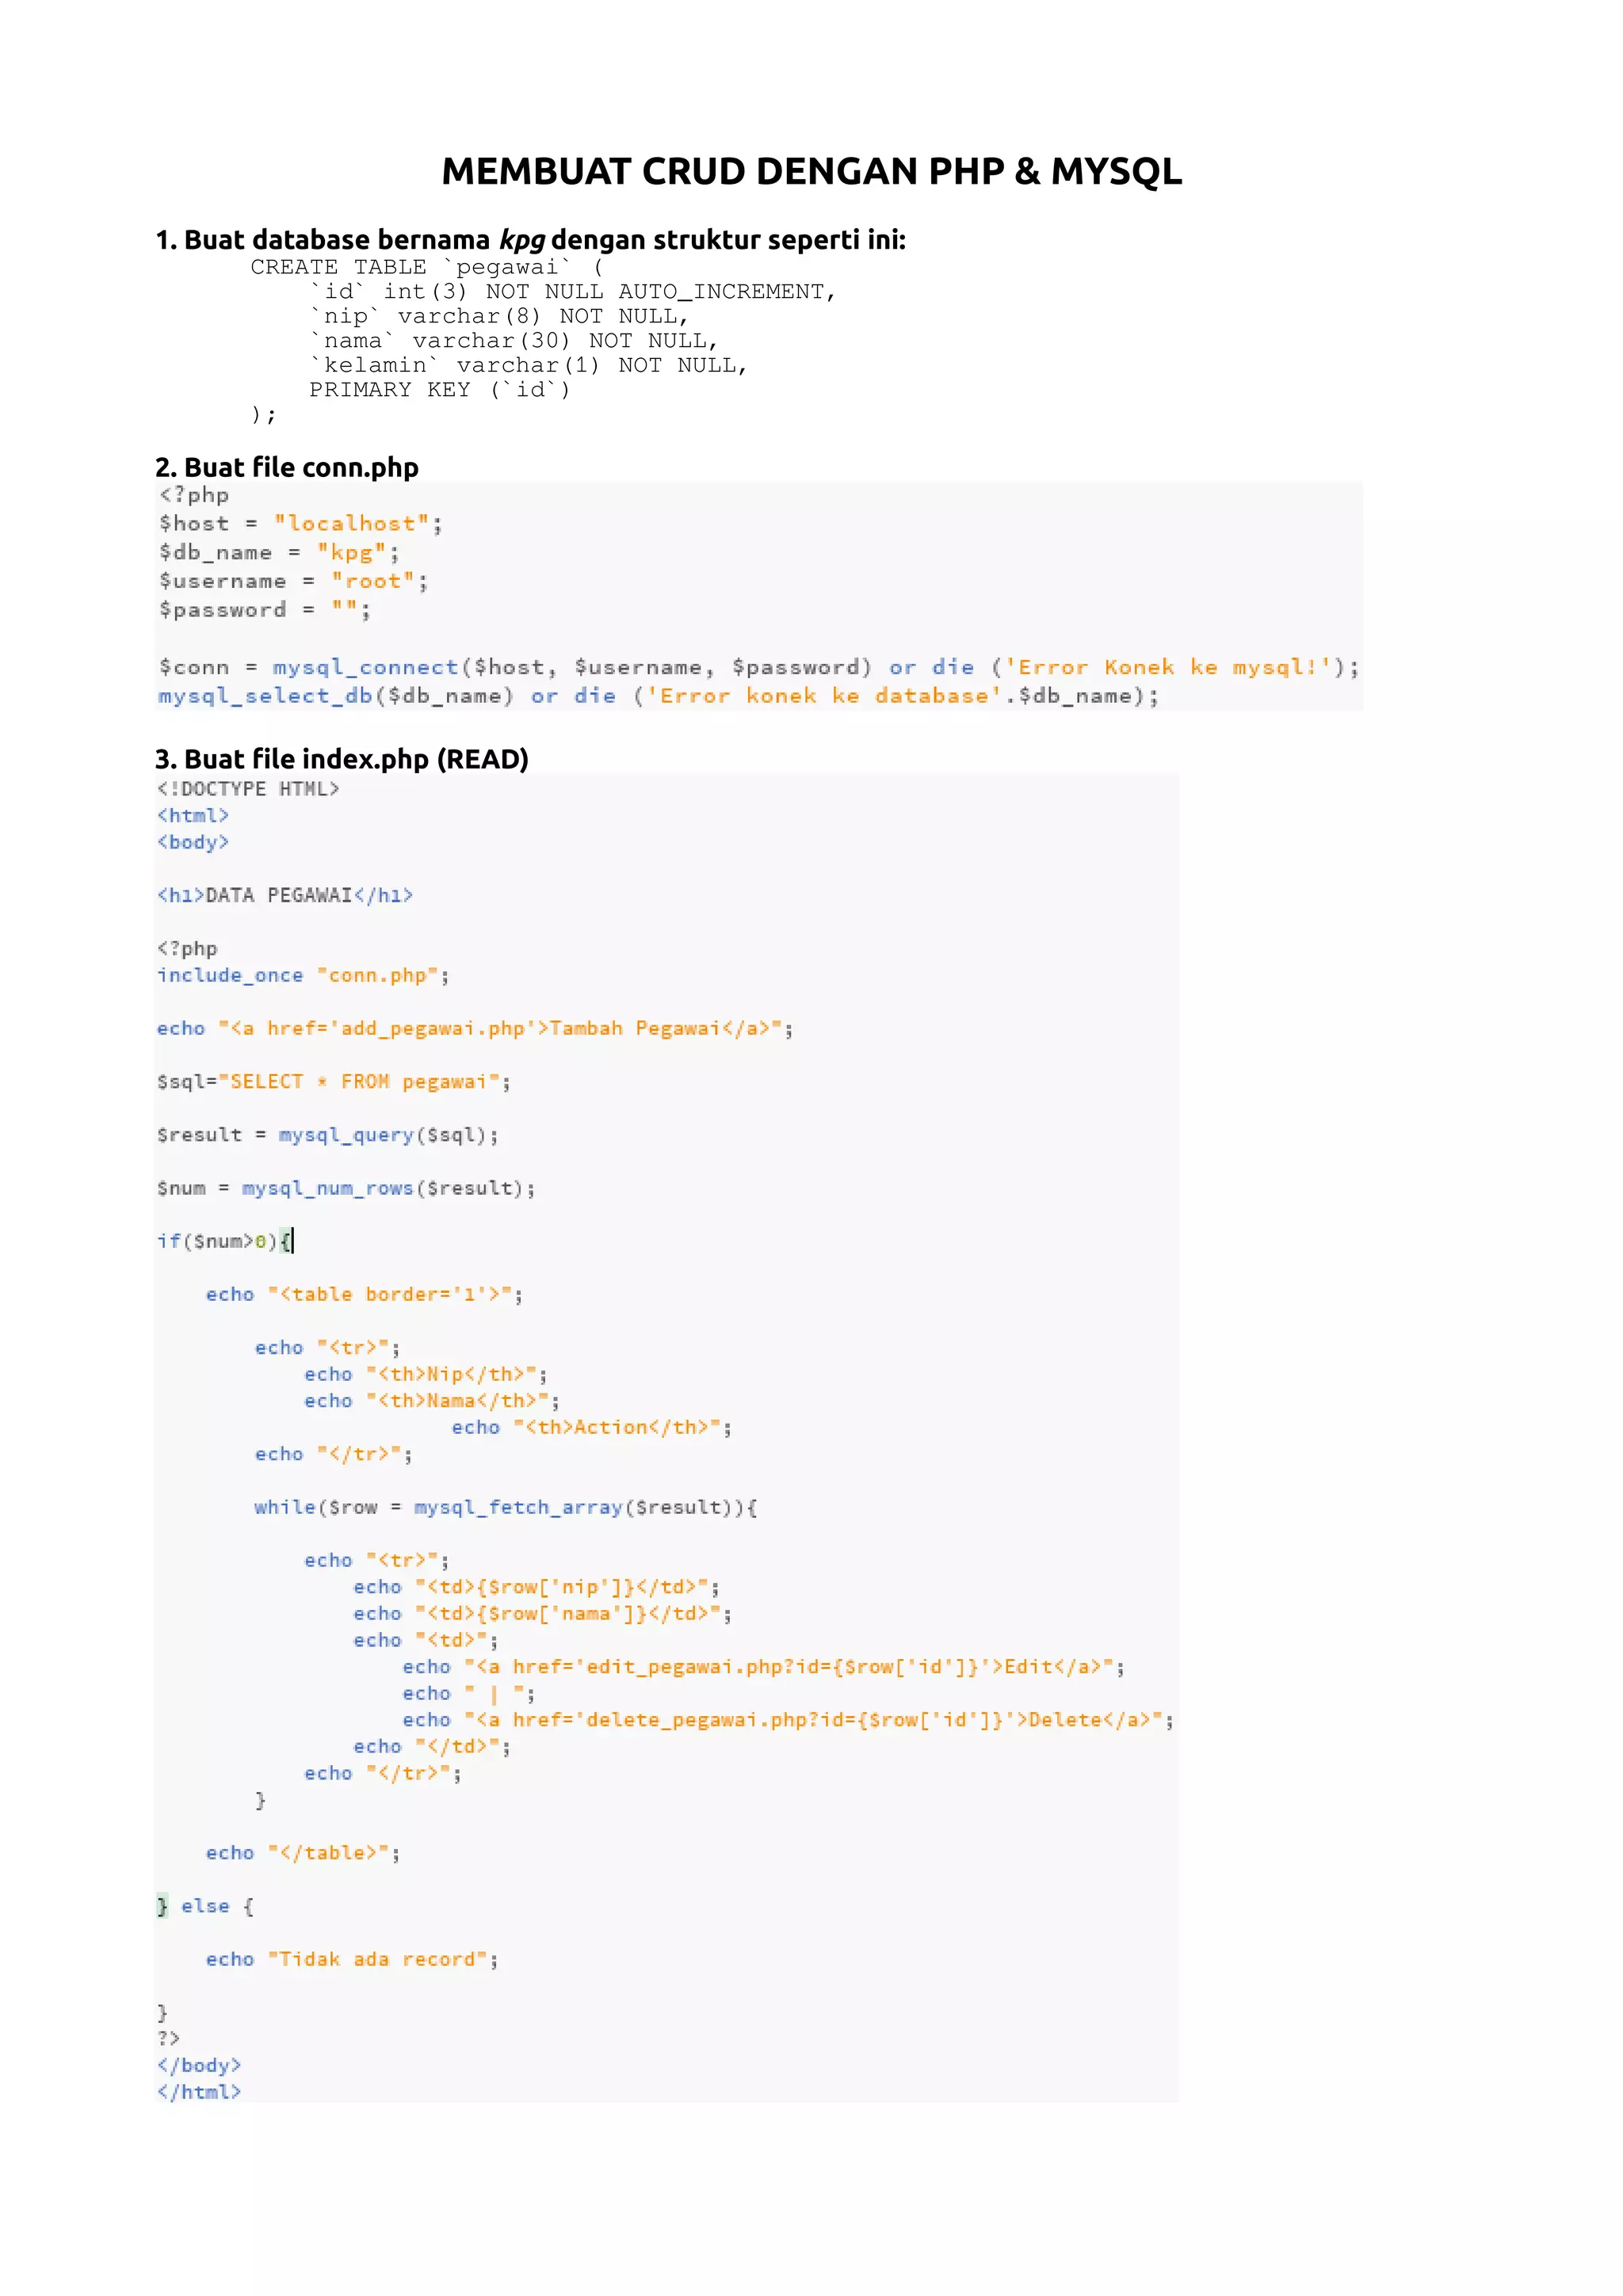Click the line '$username = "root";'
Viewport: 1623px width, 2296px height.
(293, 581)
